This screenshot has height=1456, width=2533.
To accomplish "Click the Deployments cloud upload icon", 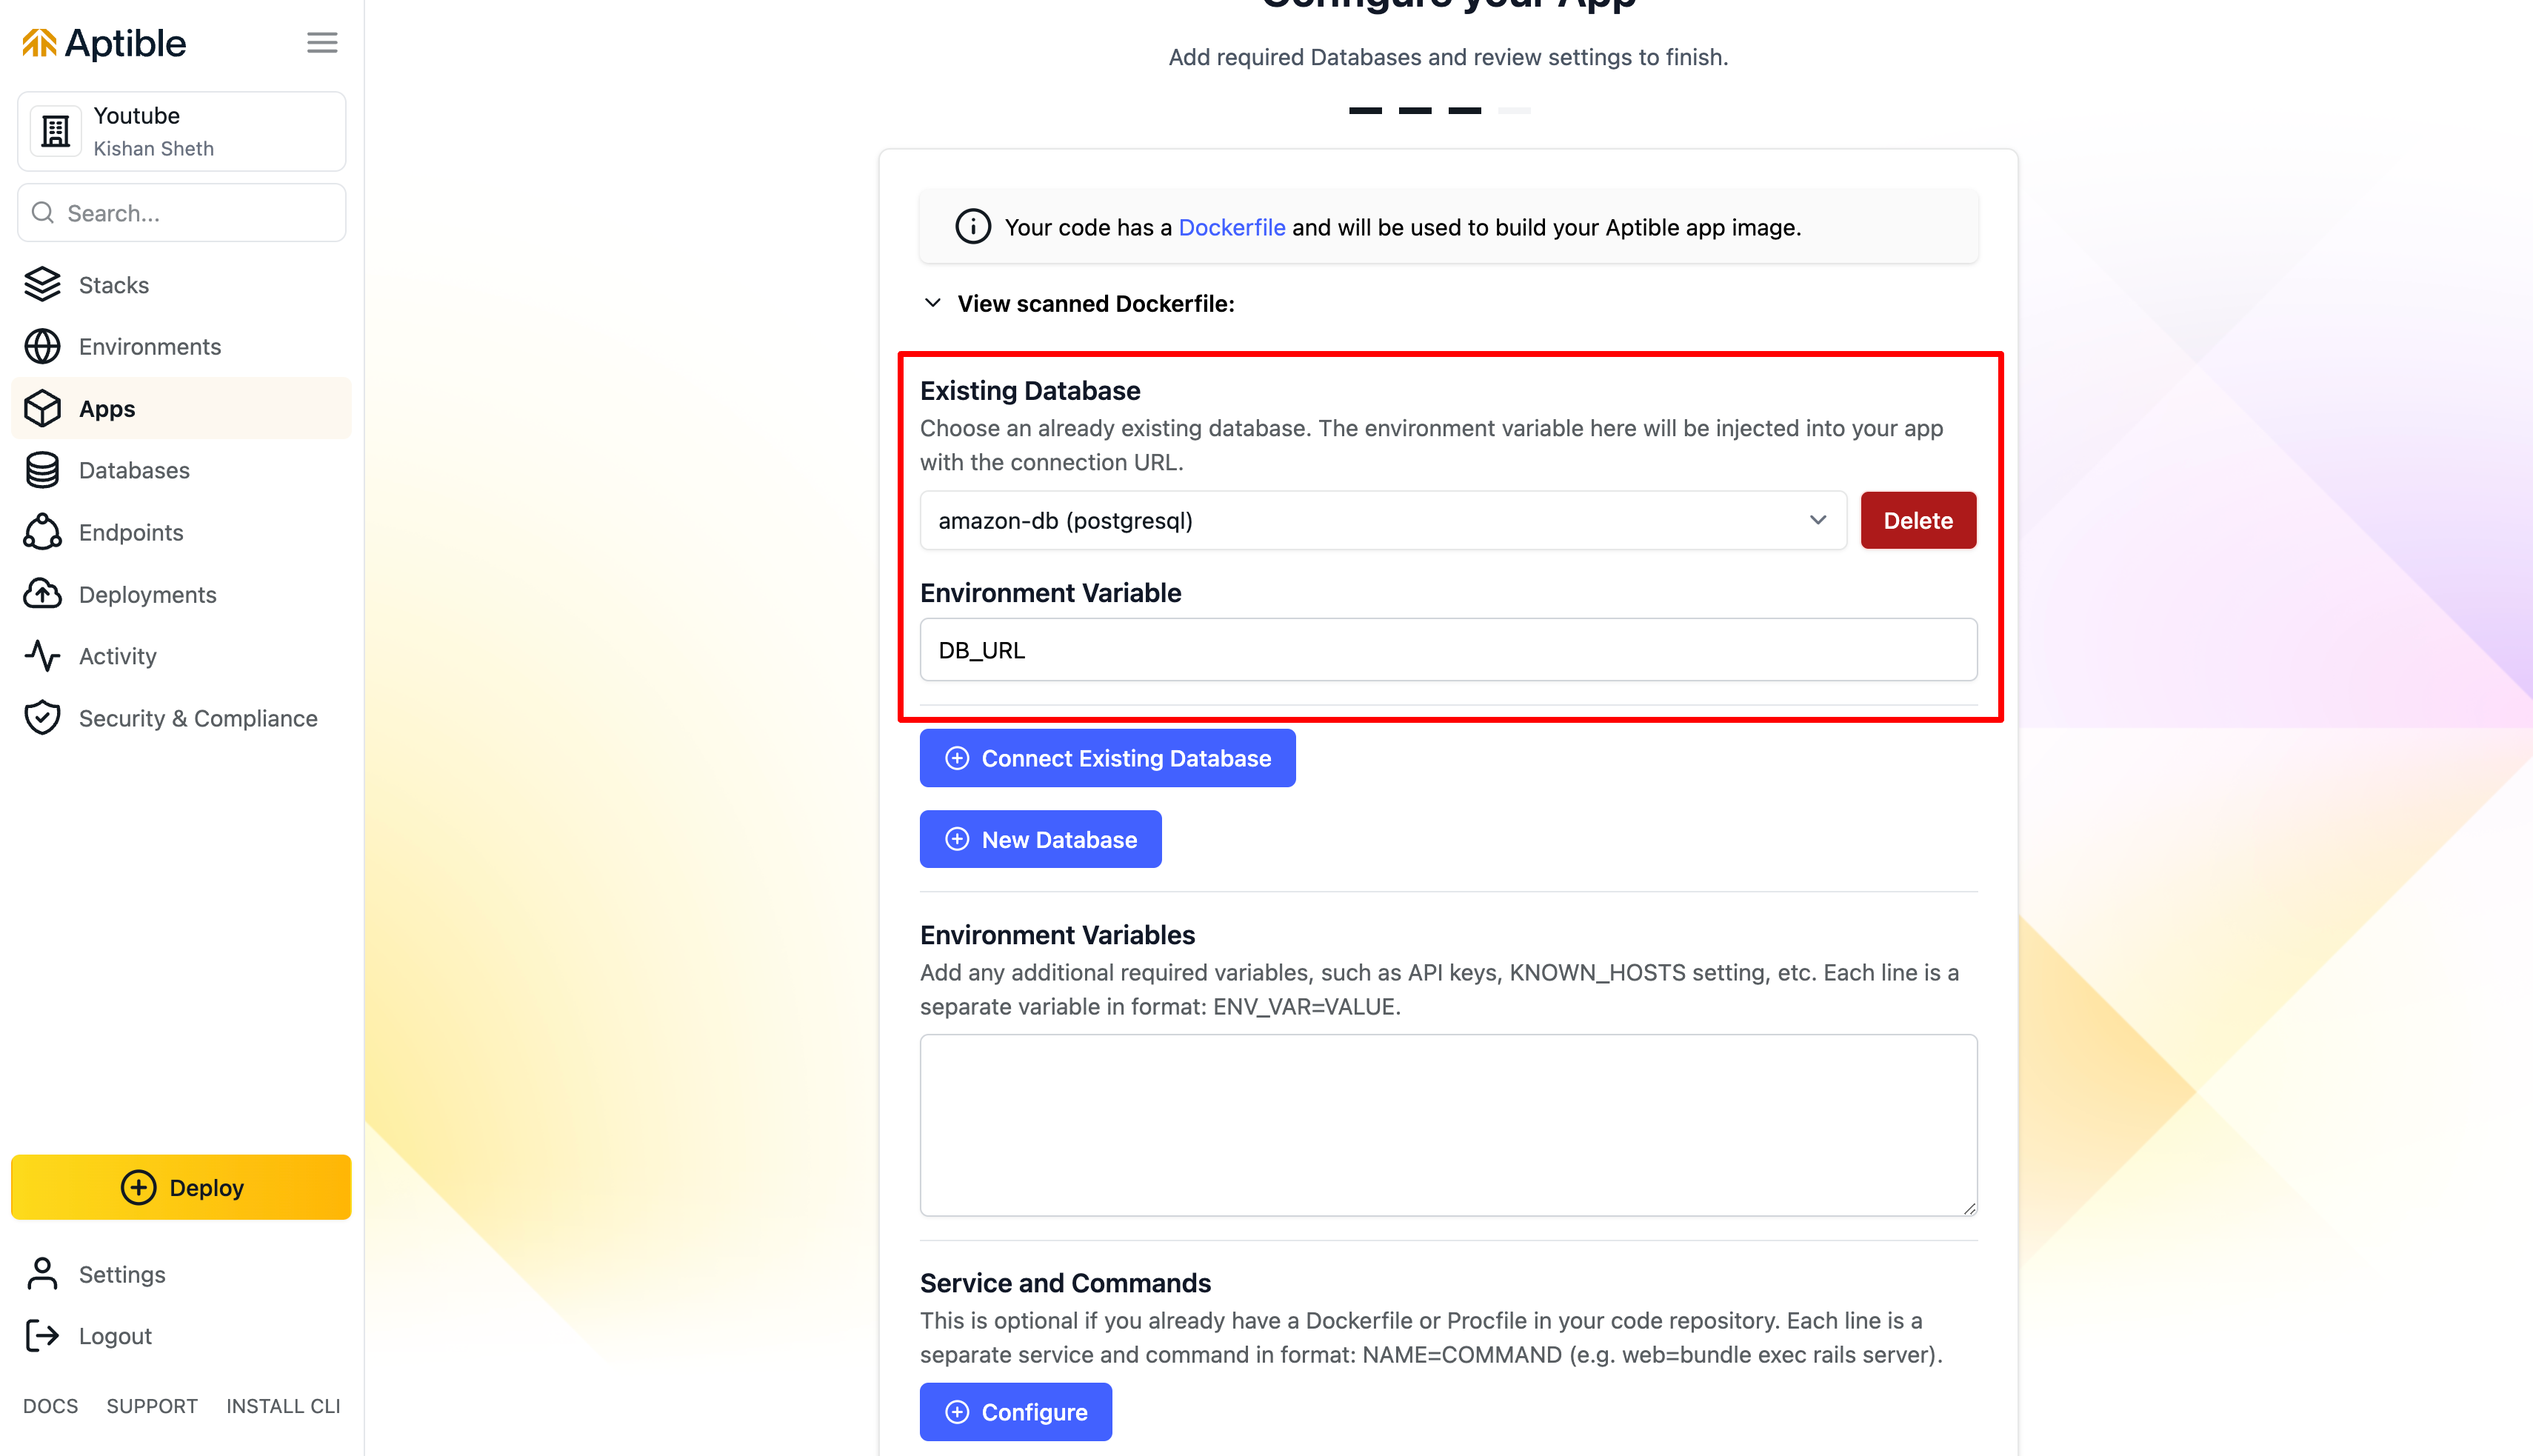I will pos(42,594).
